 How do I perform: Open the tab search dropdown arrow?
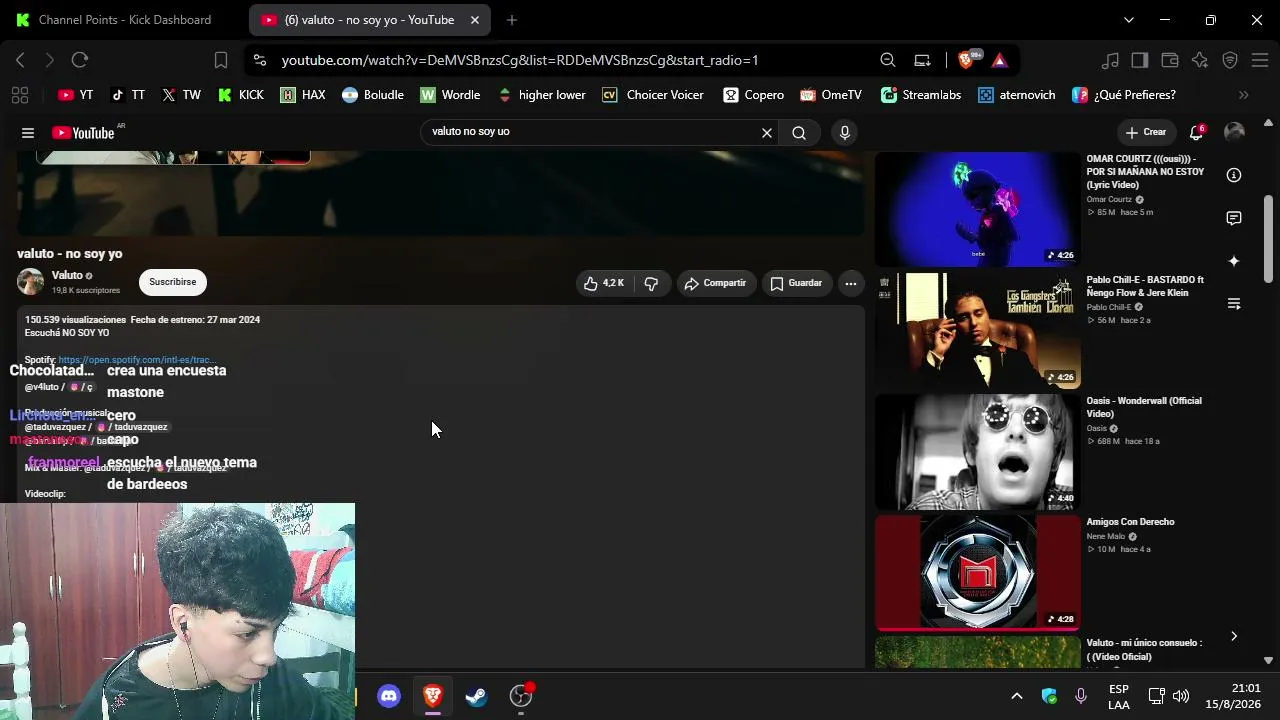1129,20
